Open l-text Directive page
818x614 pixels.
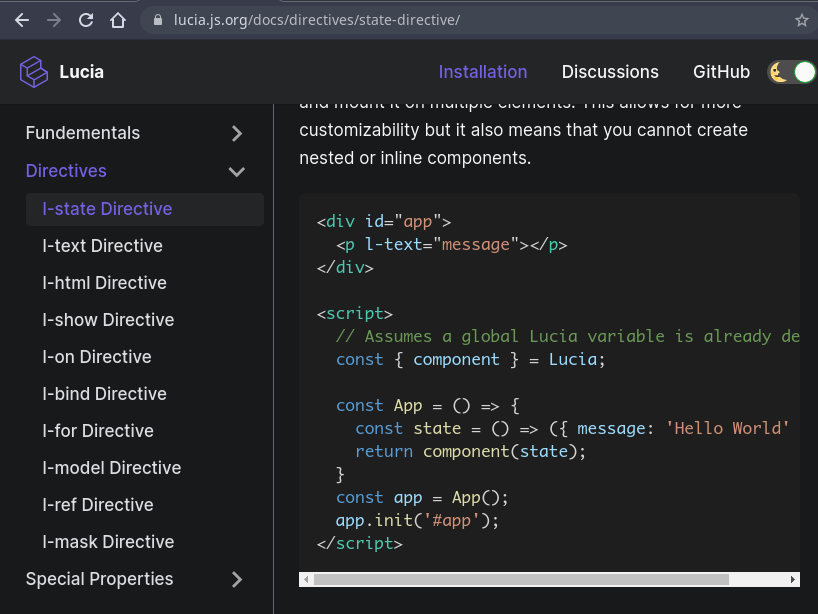pos(102,246)
